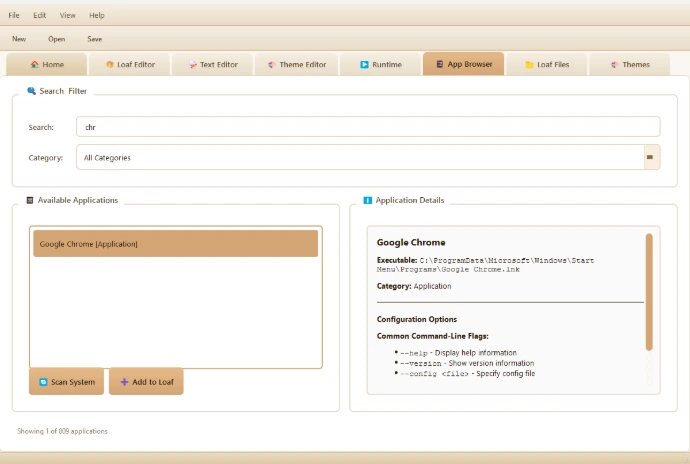Viewport: 690px width, 464px height.
Task: Click the Showing 1 of applications status text
Action: click(x=62, y=431)
